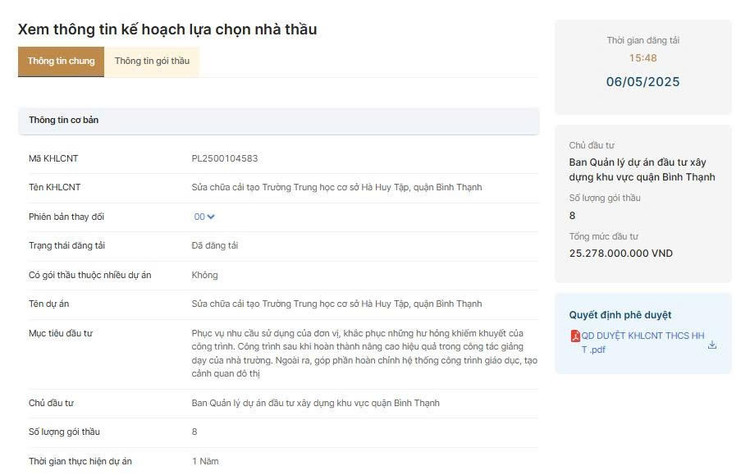
Task: Click the page title heading
Action: [167, 30]
